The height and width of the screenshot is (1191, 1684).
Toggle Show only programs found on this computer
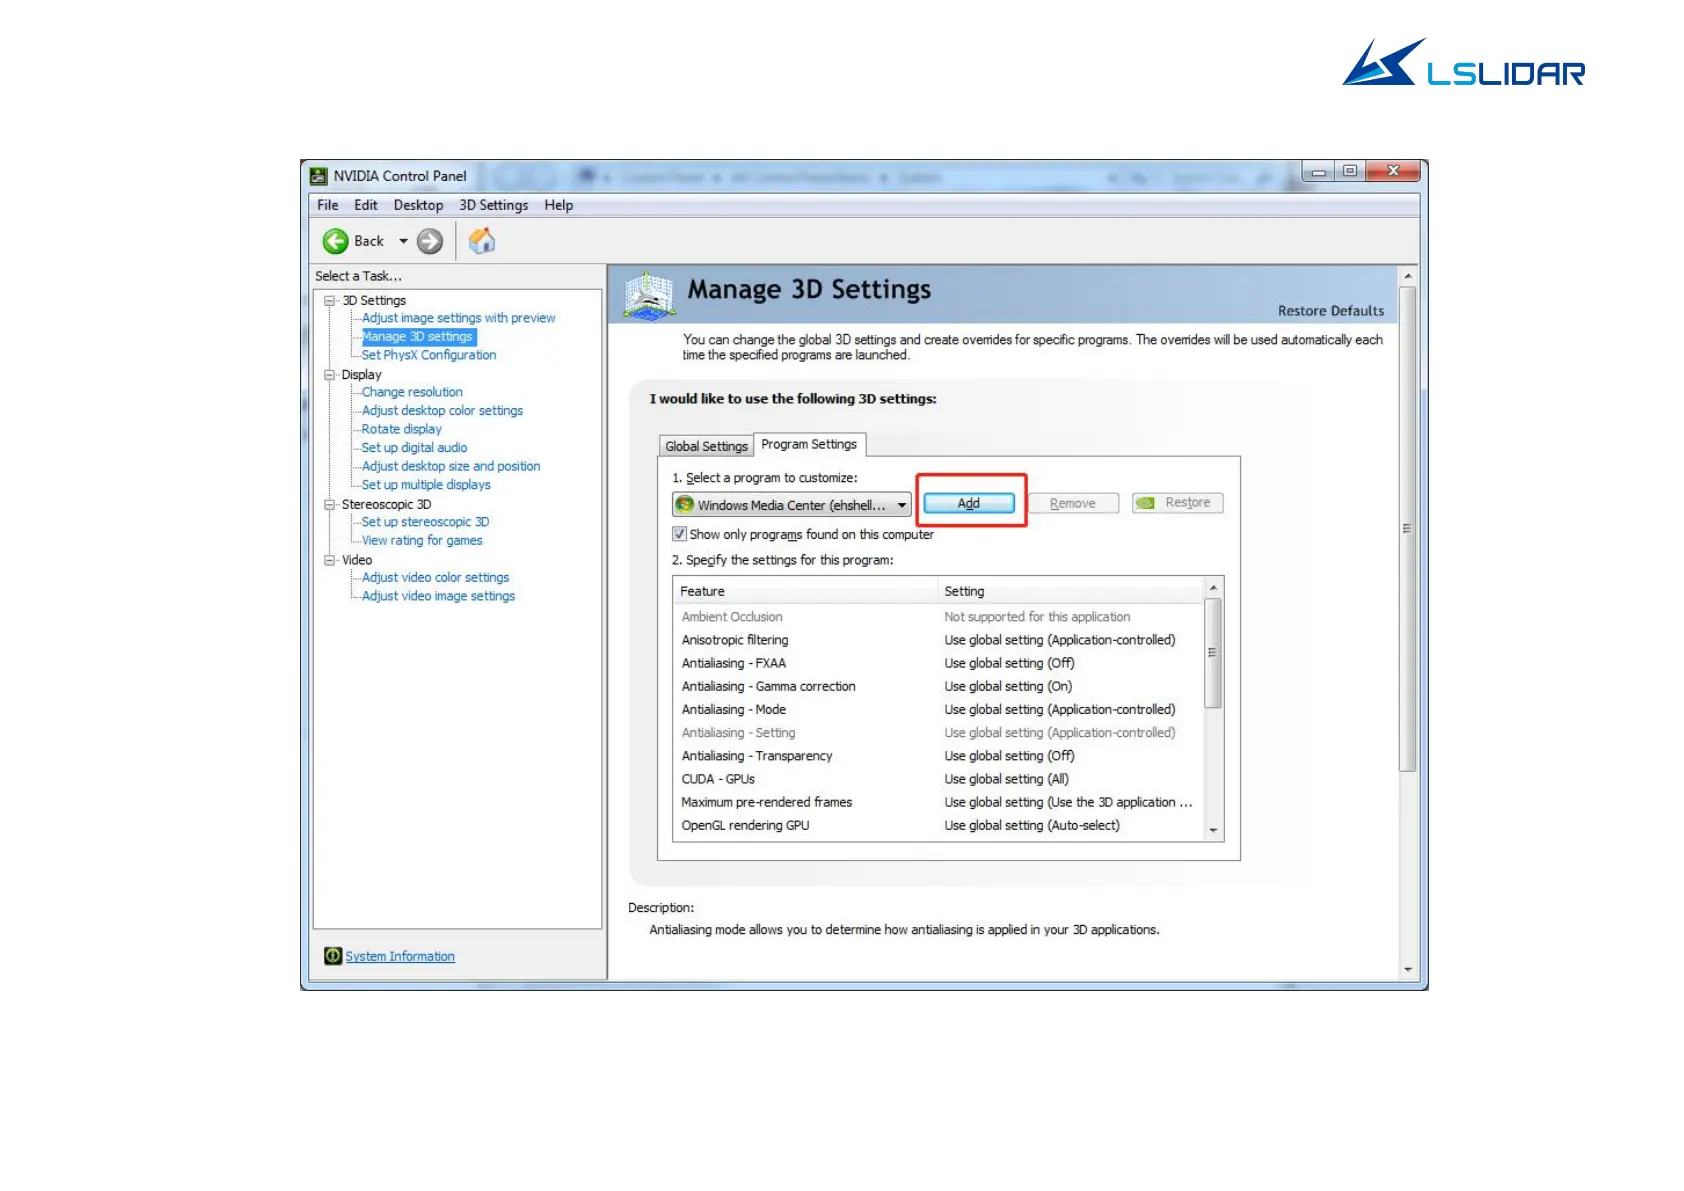[680, 534]
